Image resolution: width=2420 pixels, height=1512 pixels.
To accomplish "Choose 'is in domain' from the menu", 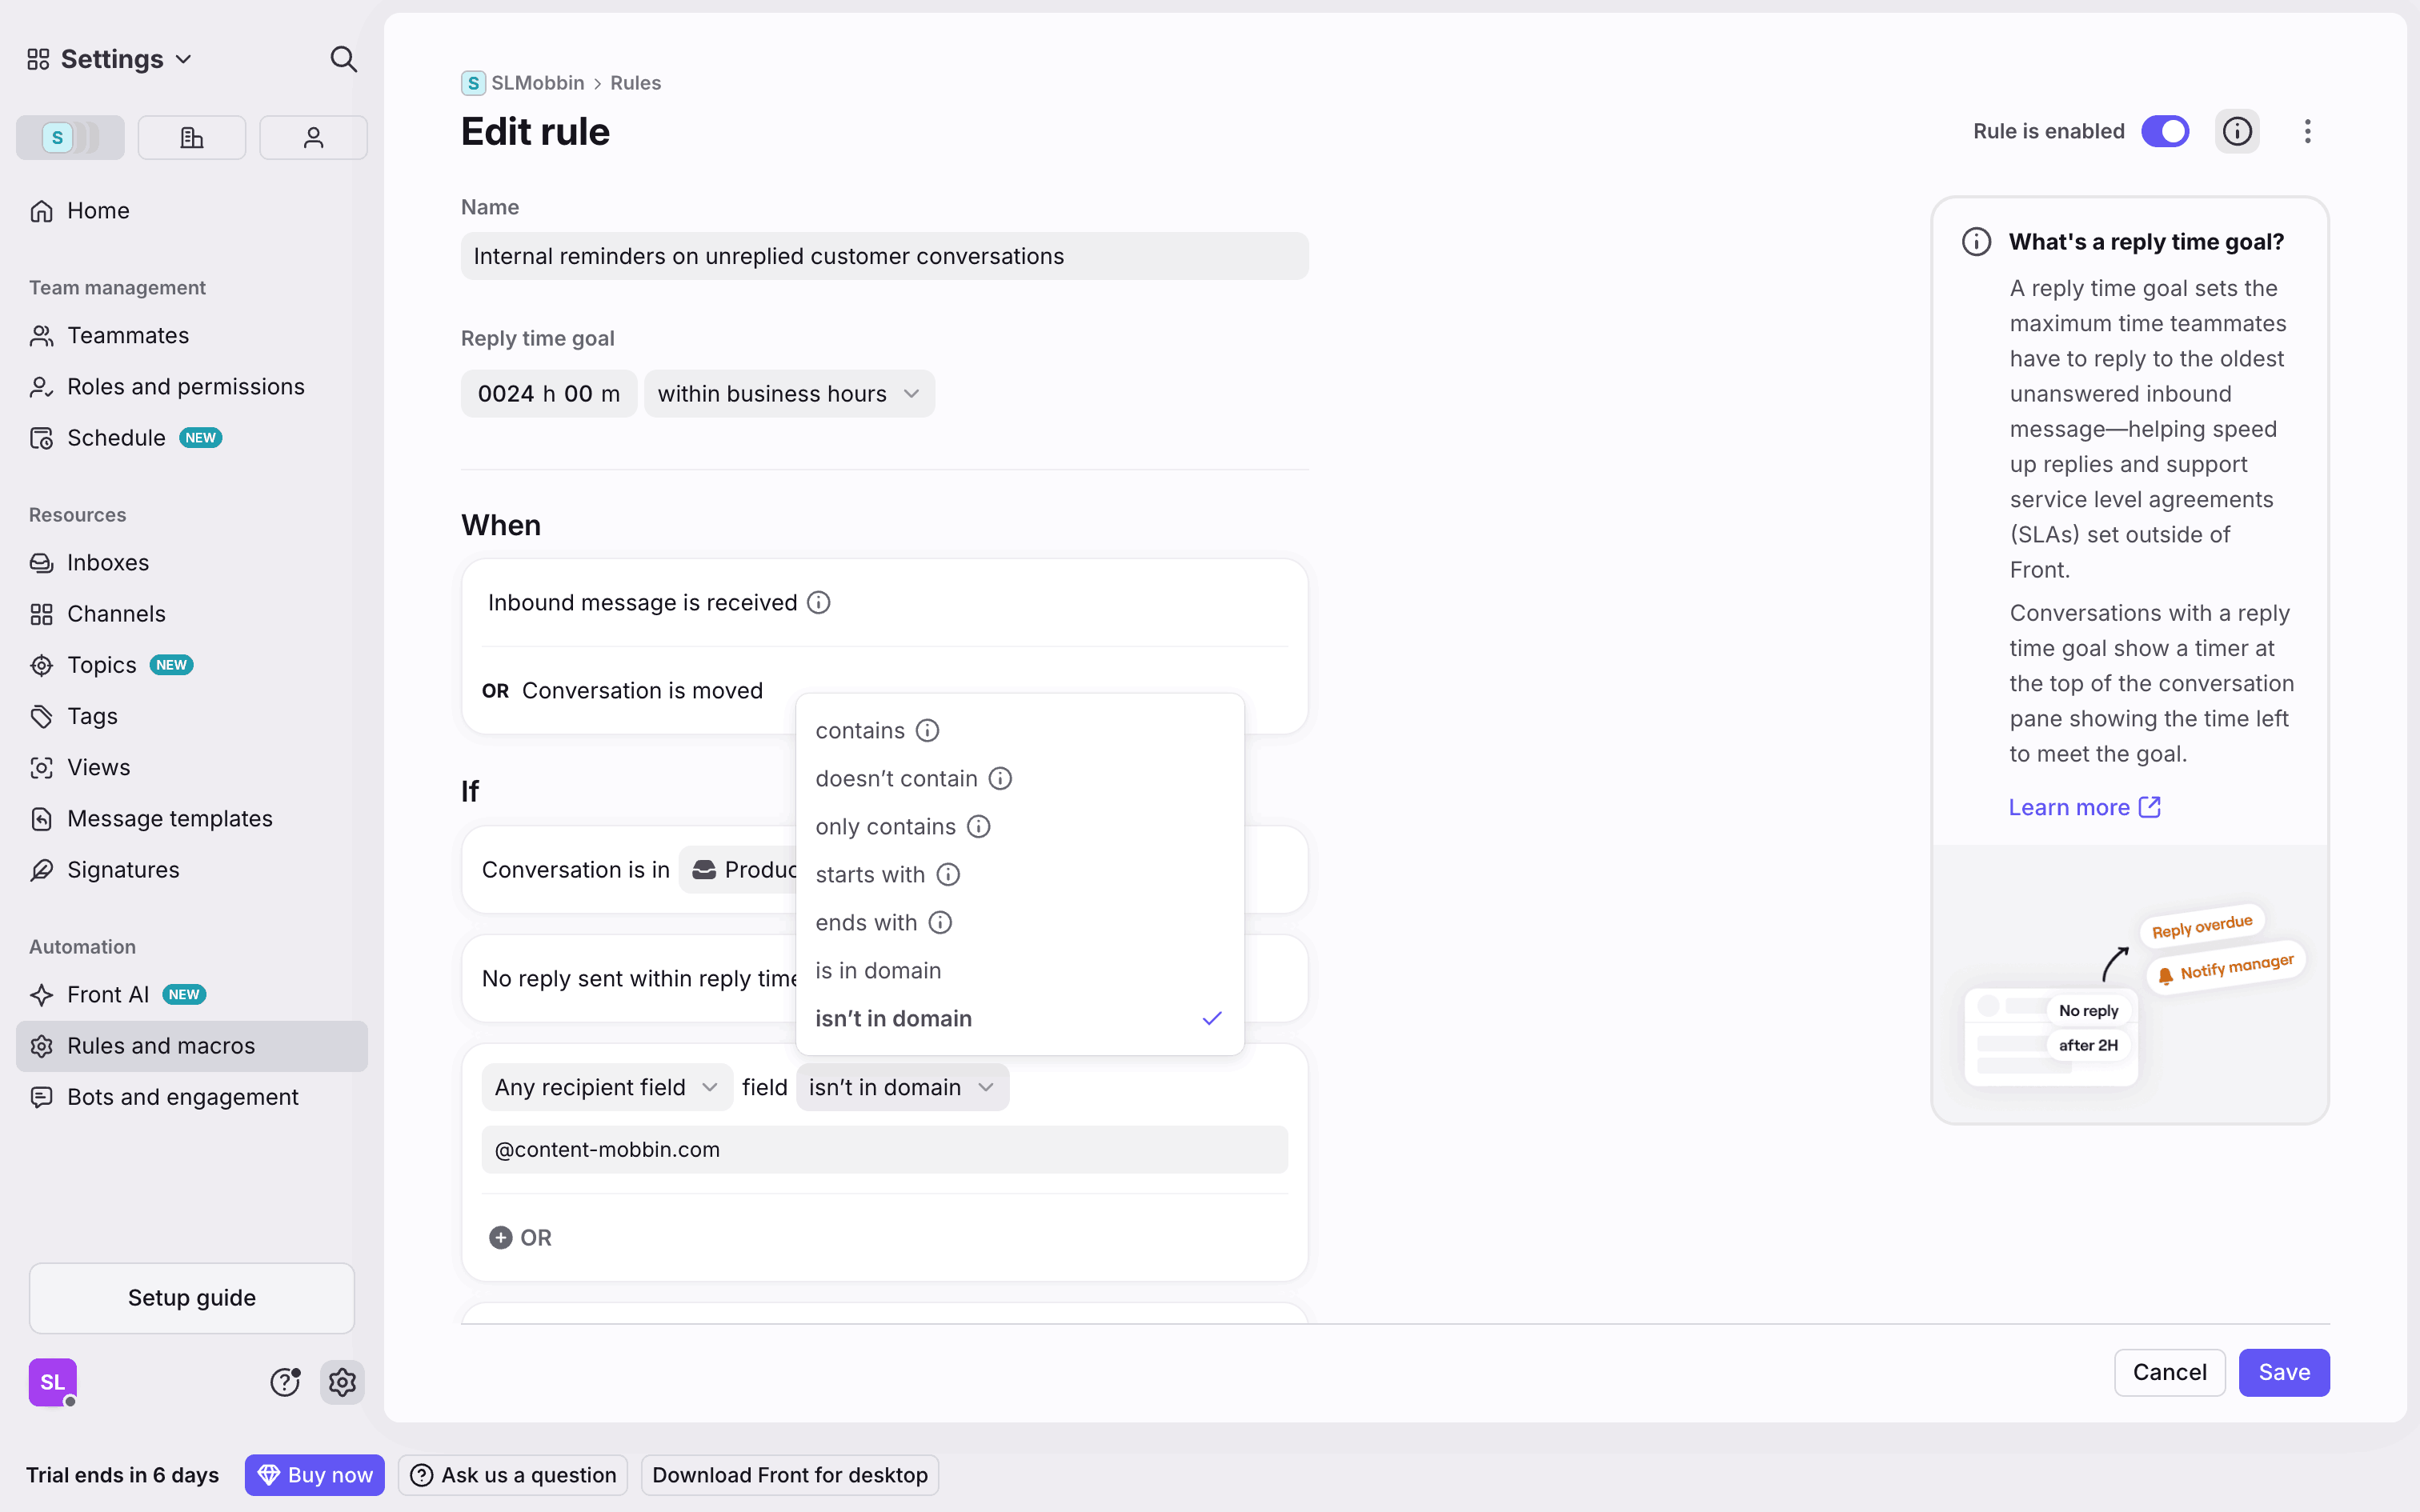I will pos(878,971).
